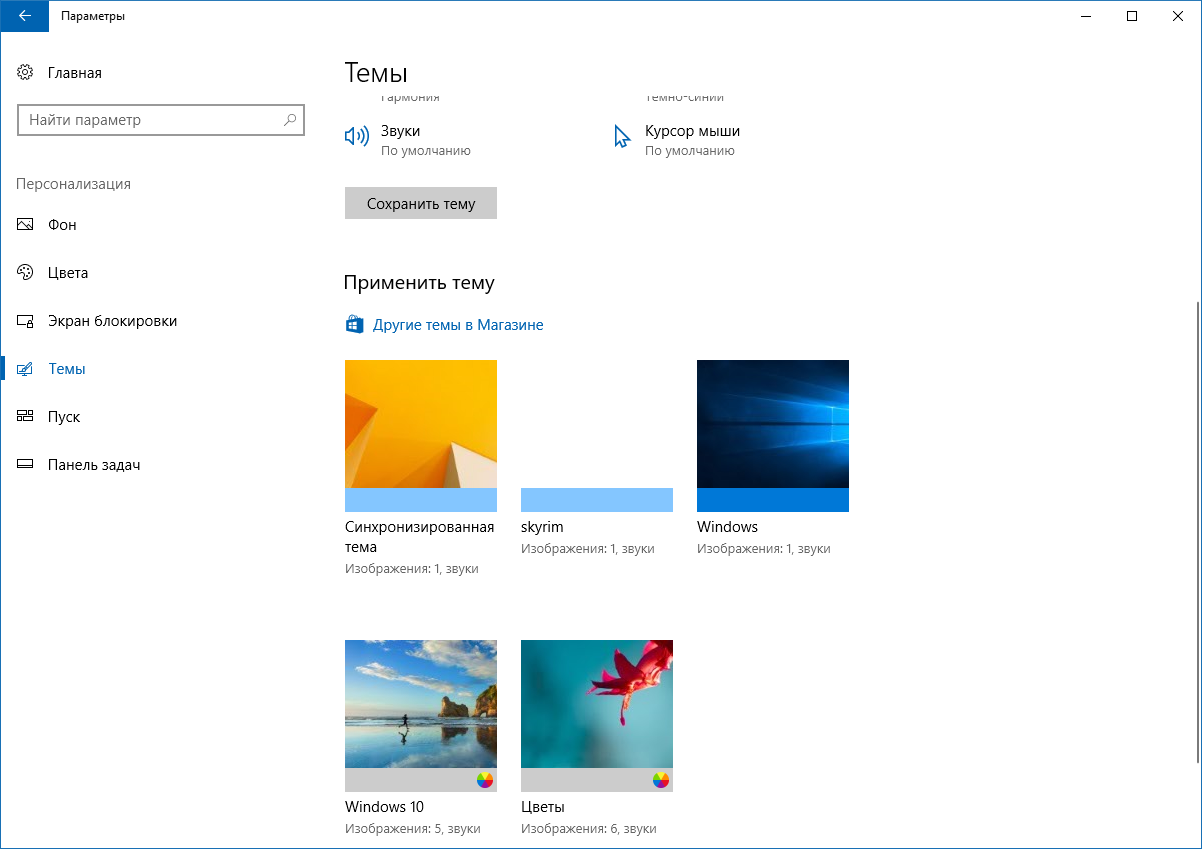This screenshot has width=1202, height=849.
Task: Click the Экран блокировки monitor icon
Action: point(26,321)
